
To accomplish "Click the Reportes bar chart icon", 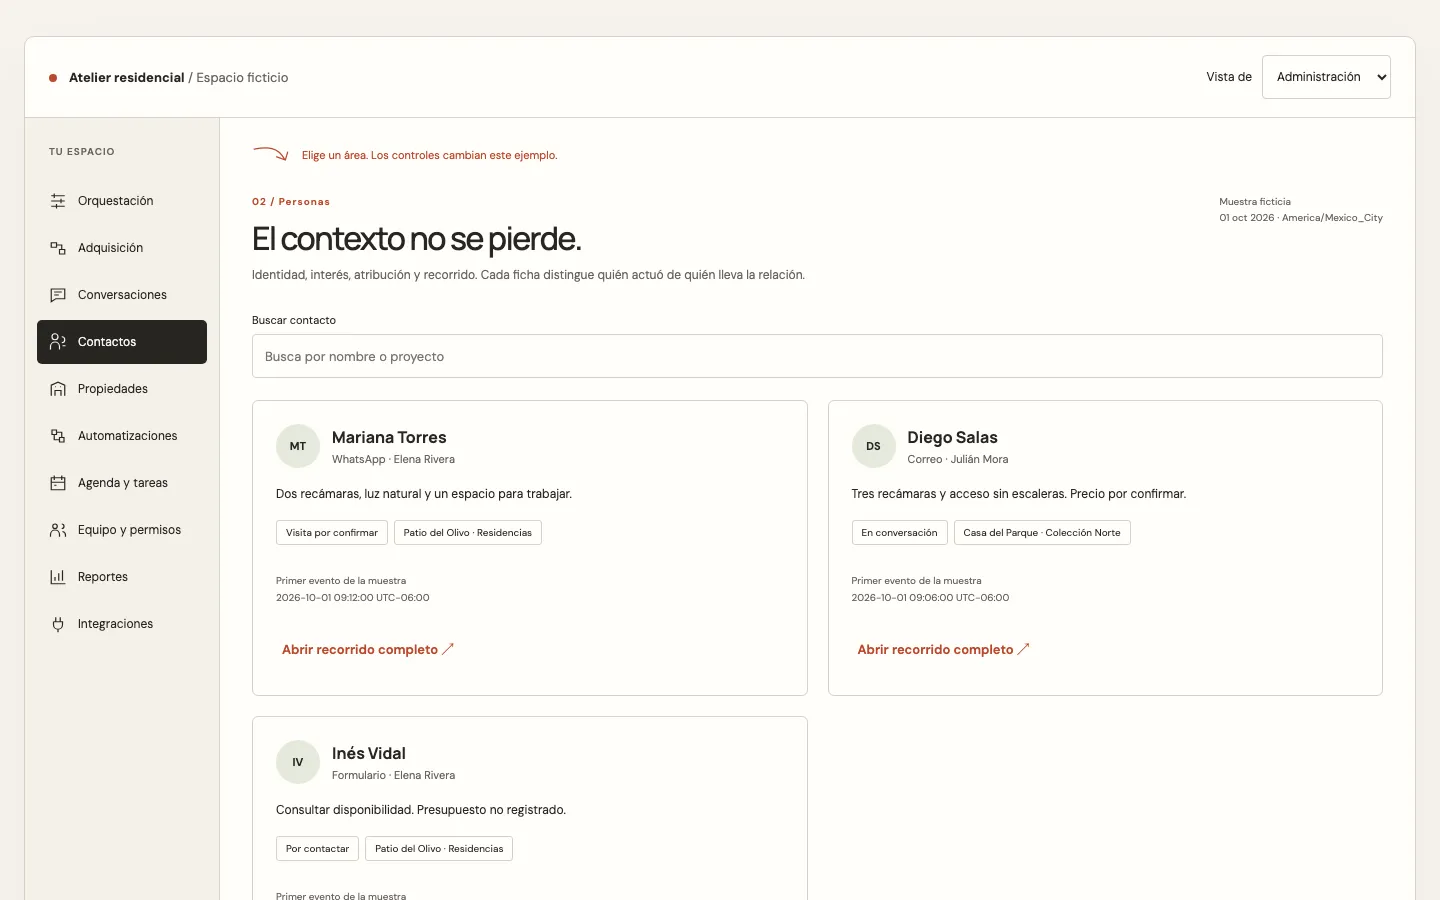I will 58,577.
